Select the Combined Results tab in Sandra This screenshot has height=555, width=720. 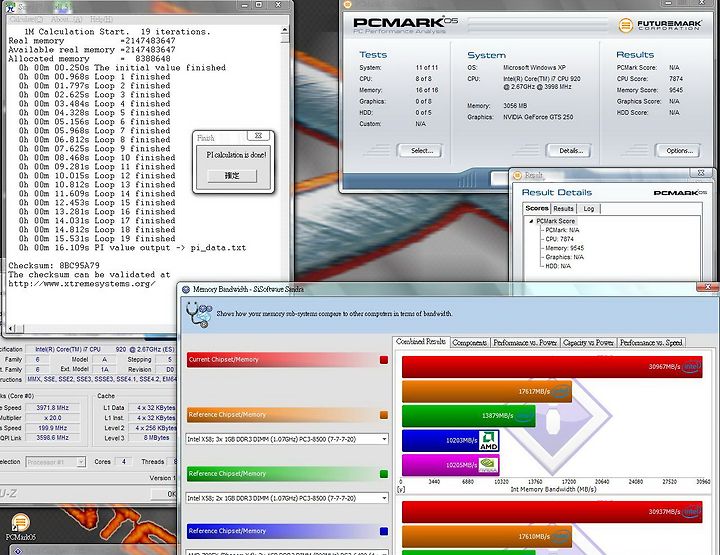coord(421,342)
